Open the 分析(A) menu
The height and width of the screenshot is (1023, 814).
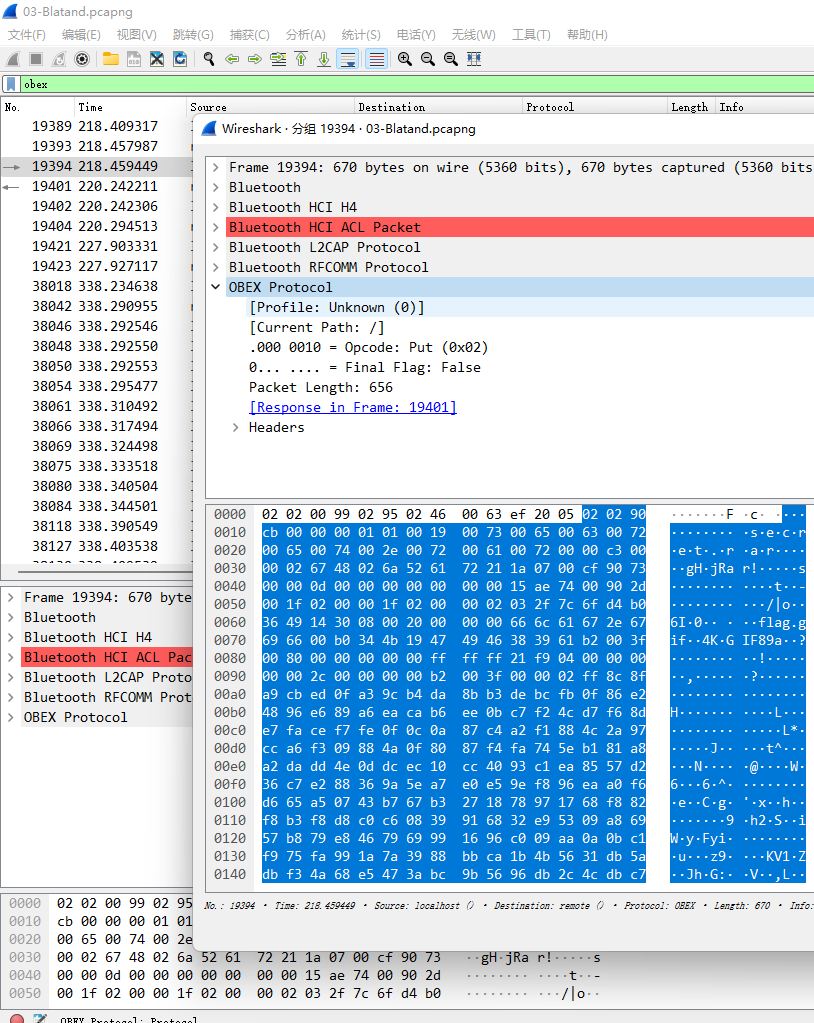pyautogui.click(x=305, y=35)
